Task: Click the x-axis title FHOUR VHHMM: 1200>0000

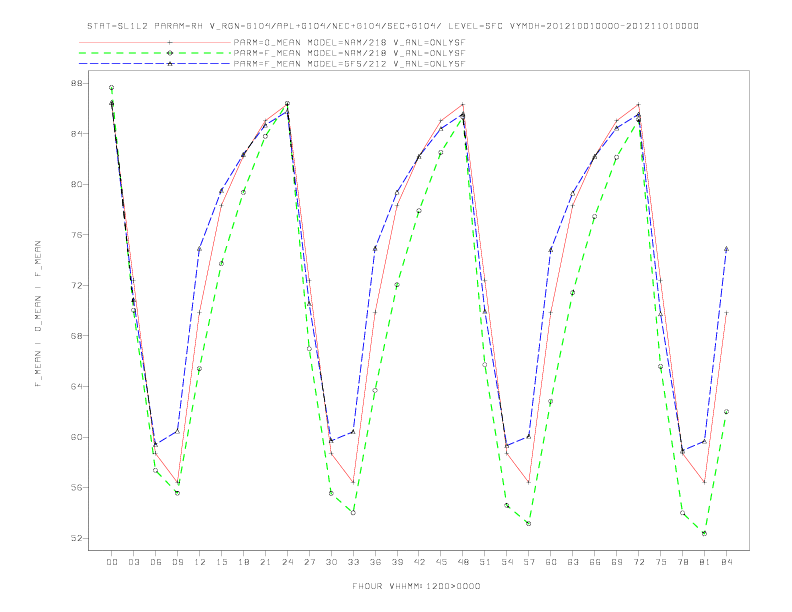Action: pyautogui.click(x=416, y=586)
